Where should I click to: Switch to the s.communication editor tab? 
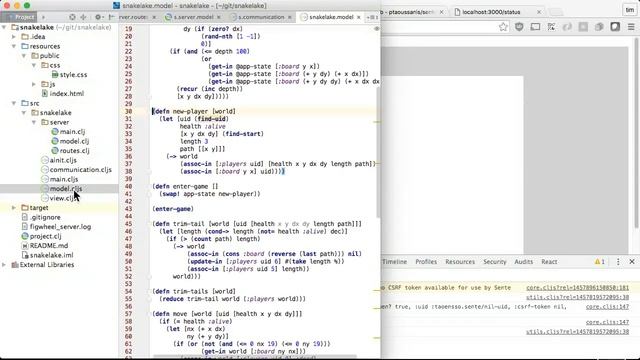[261, 17]
